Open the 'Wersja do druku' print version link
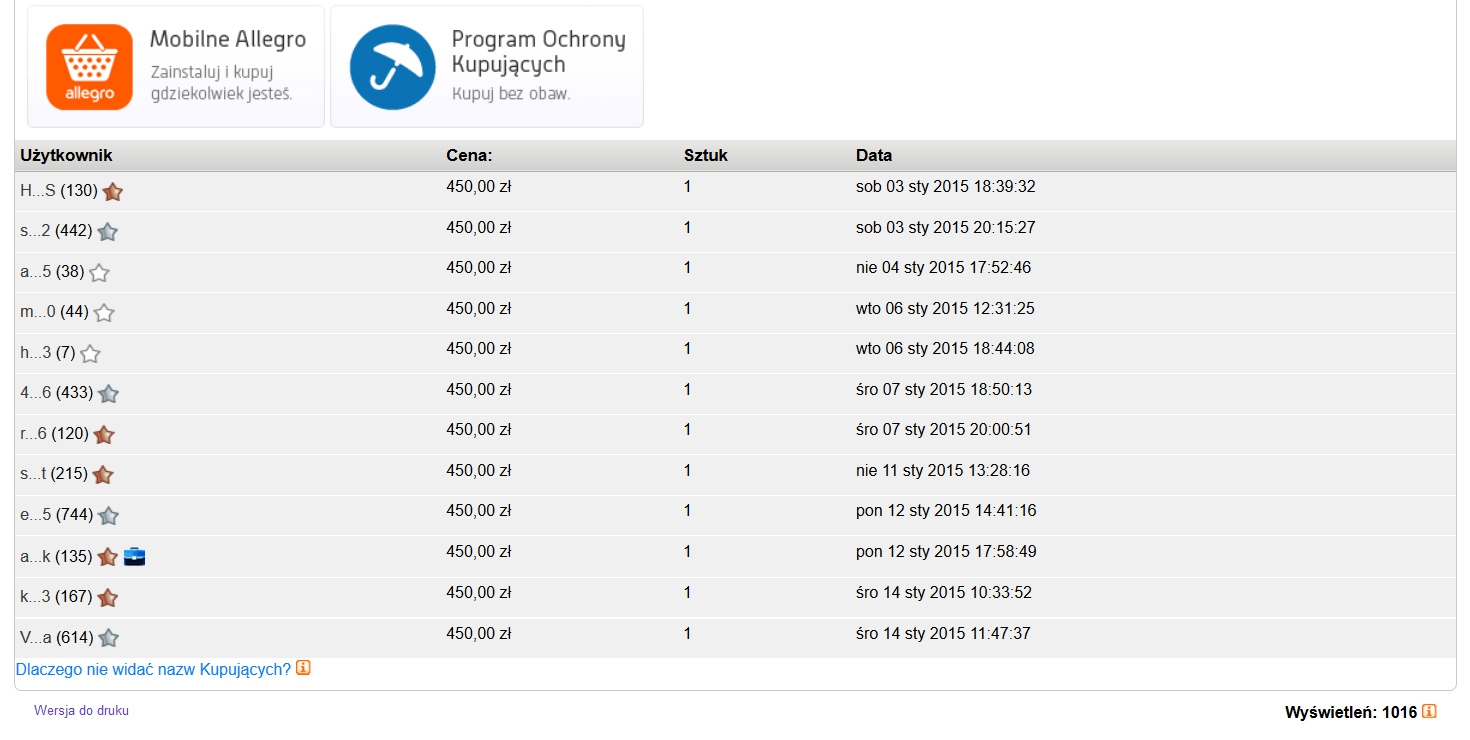Screen dimensions: 1470x740 (x=81, y=711)
